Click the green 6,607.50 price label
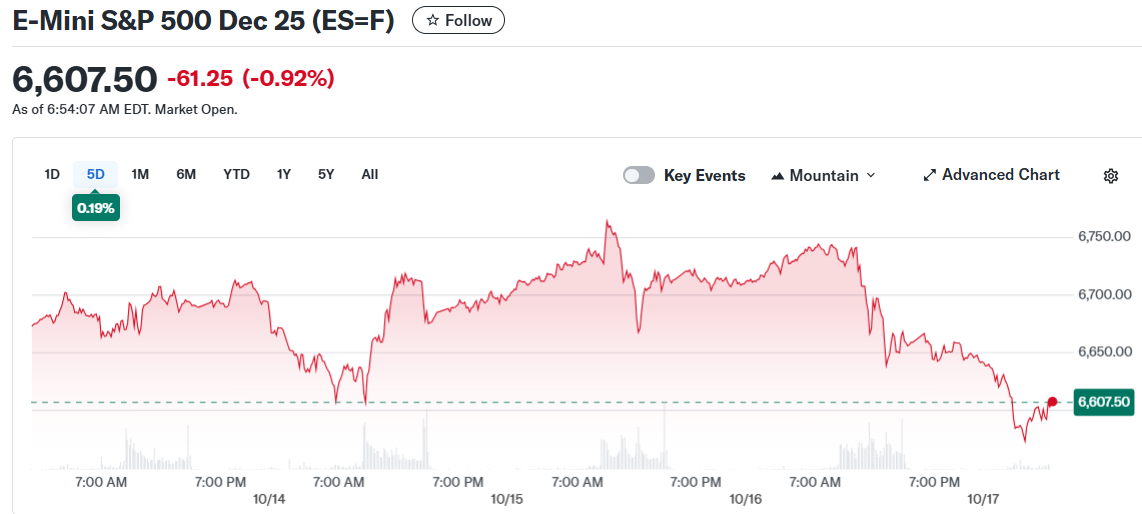The image size is (1142, 514). pyautogui.click(x=1104, y=402)
